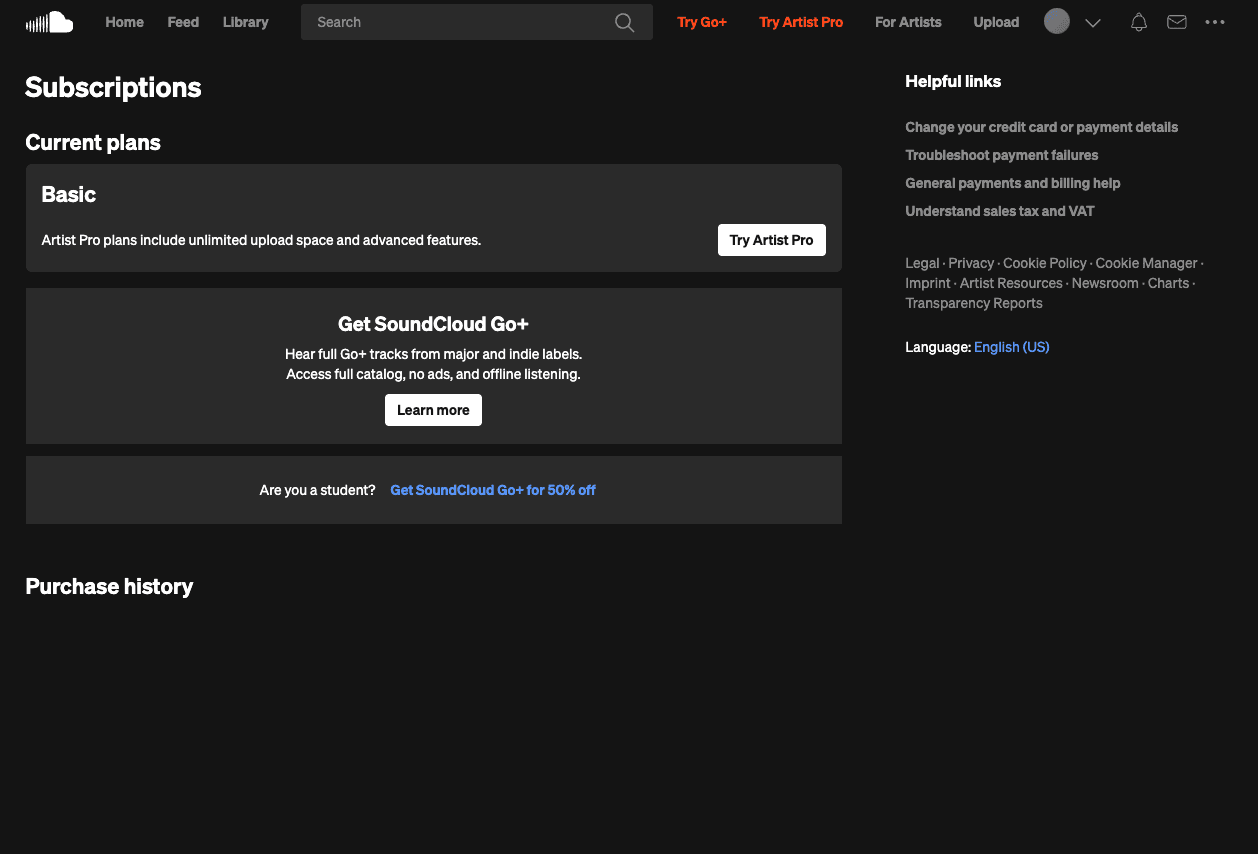Click the SoundCloud logo icon

point(49,22)
